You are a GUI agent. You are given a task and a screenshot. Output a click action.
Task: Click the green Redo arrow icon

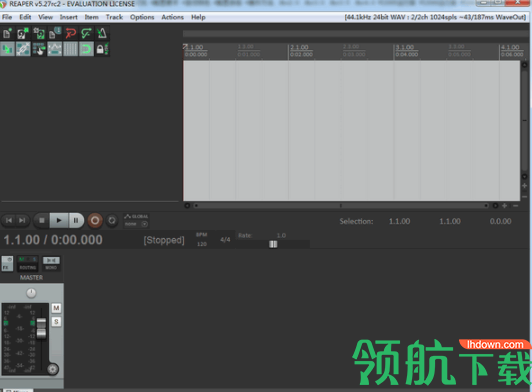click(x=87, y=33)
